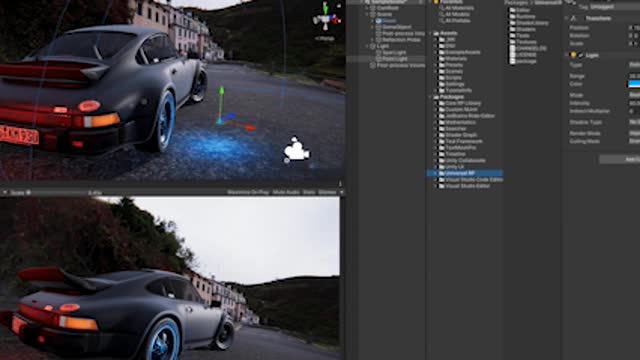The width and height of the screenshot is (640, 360).
Task: Click the green Y-axis move arrow
Action: (x=221, y=100)
